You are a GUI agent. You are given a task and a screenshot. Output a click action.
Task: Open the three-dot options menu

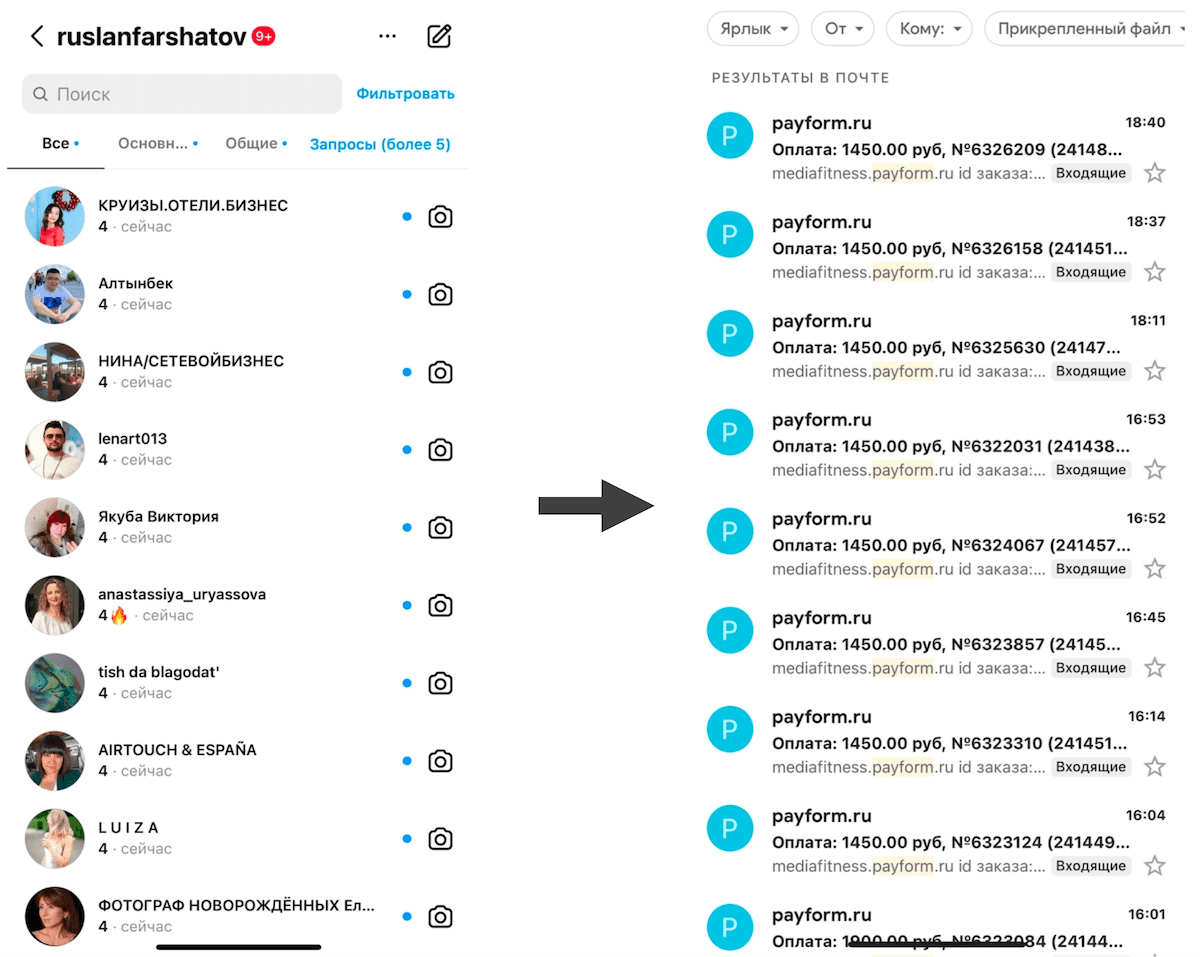tap(388, 37)
